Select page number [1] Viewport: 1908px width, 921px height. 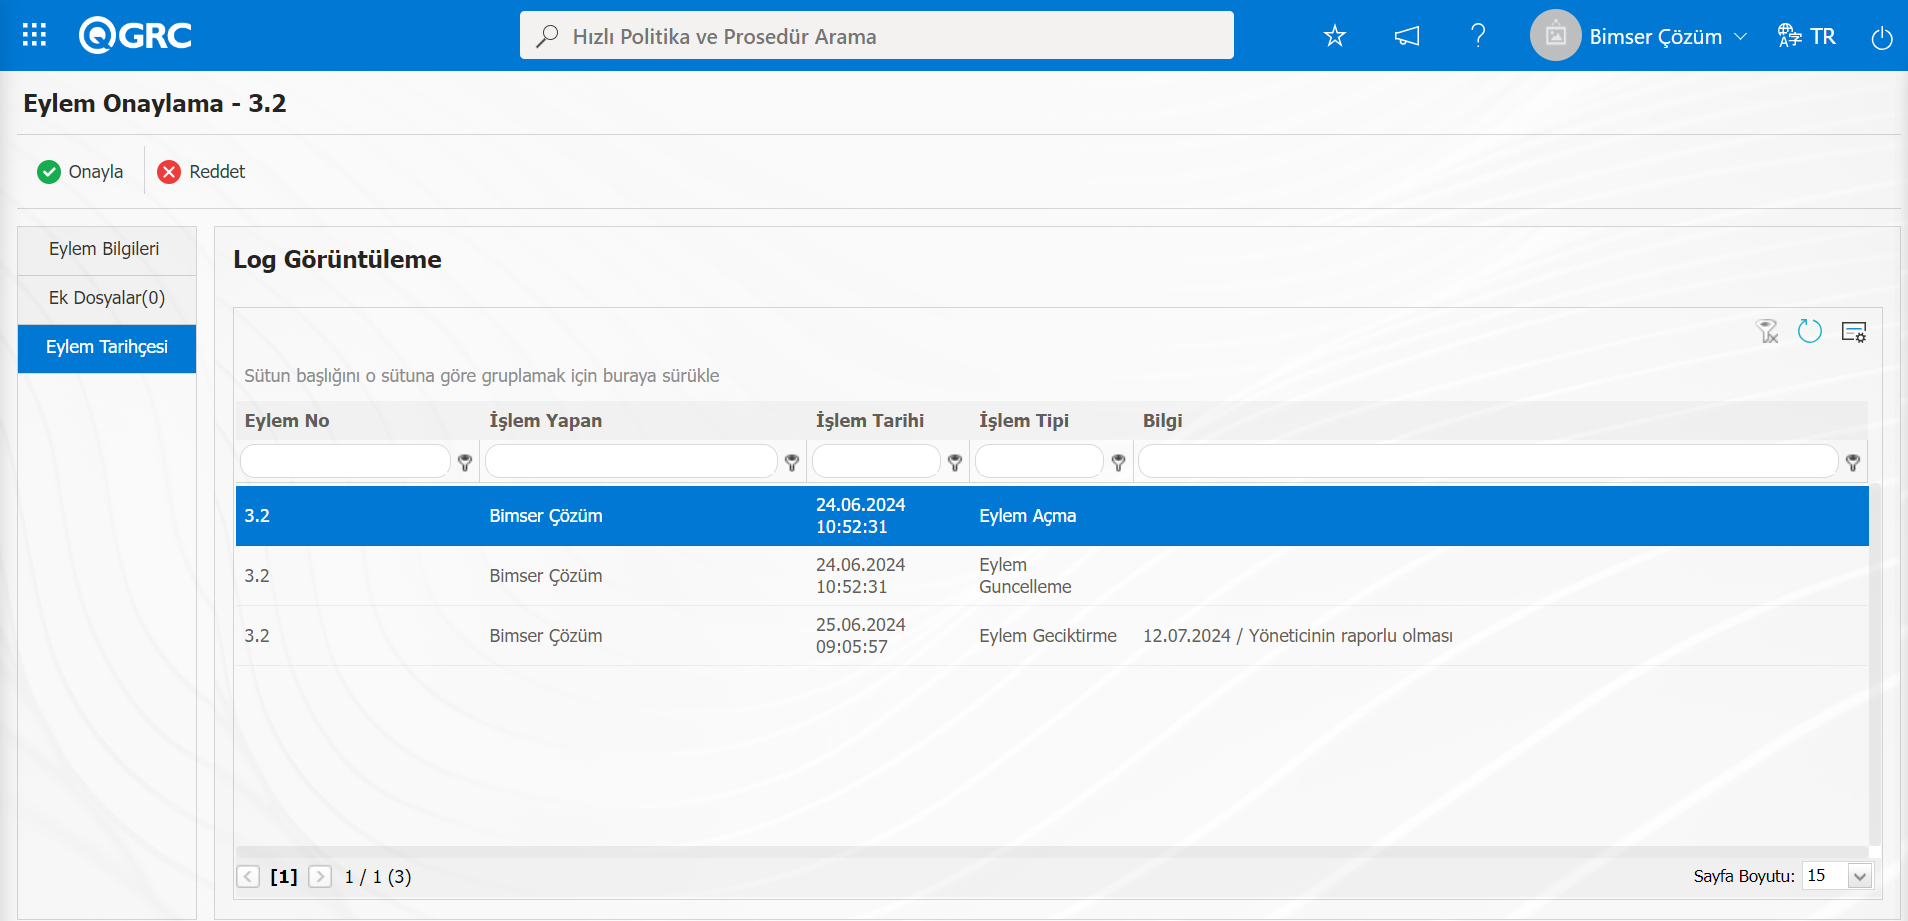(284, 877)
